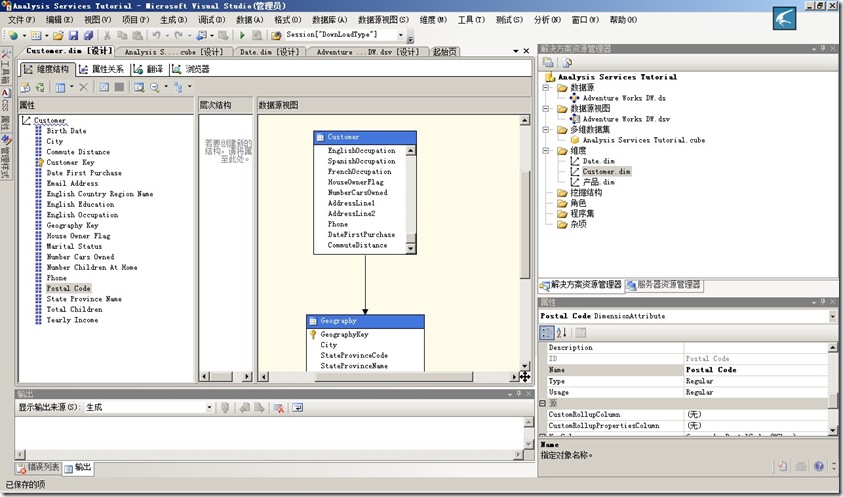Viewport: 843px width, 497px height.
Task: Open the 生成(B) menu
Action: click(174, 20)
